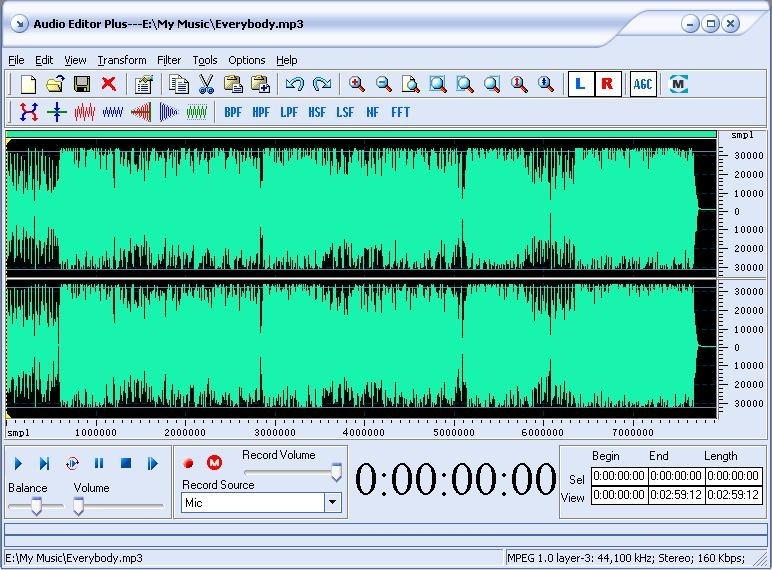Start playback with the play button
772x570 pixels.
click(18, 464)
